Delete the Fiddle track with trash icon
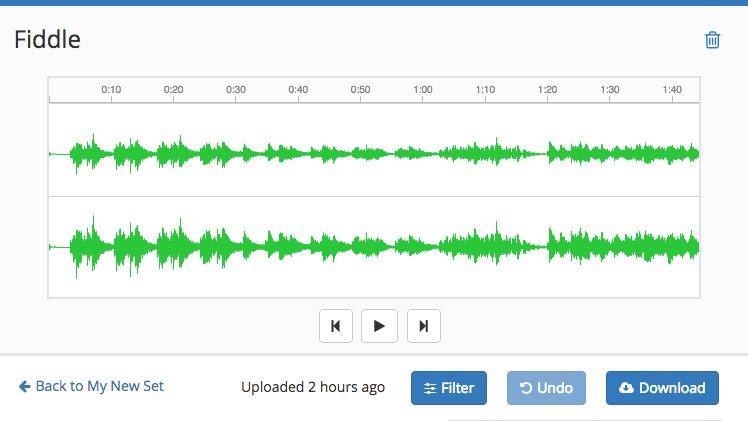The width and height of the screenshot is (748, 421). pos(712,40)
